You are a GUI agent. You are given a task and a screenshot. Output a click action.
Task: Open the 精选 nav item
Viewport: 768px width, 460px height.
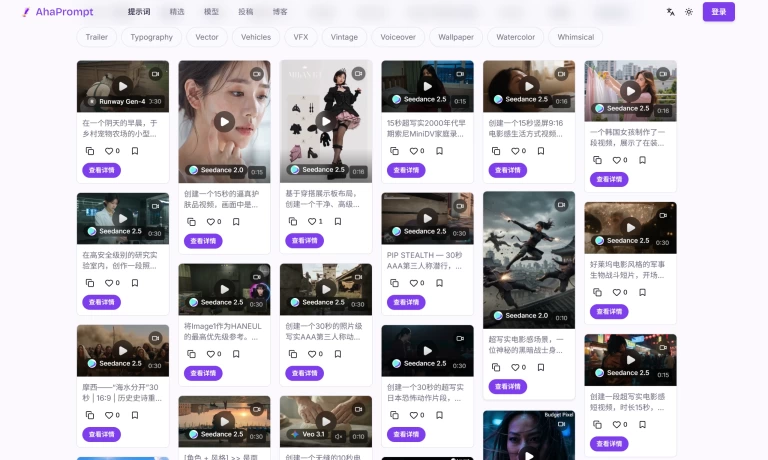click(177, 12)
